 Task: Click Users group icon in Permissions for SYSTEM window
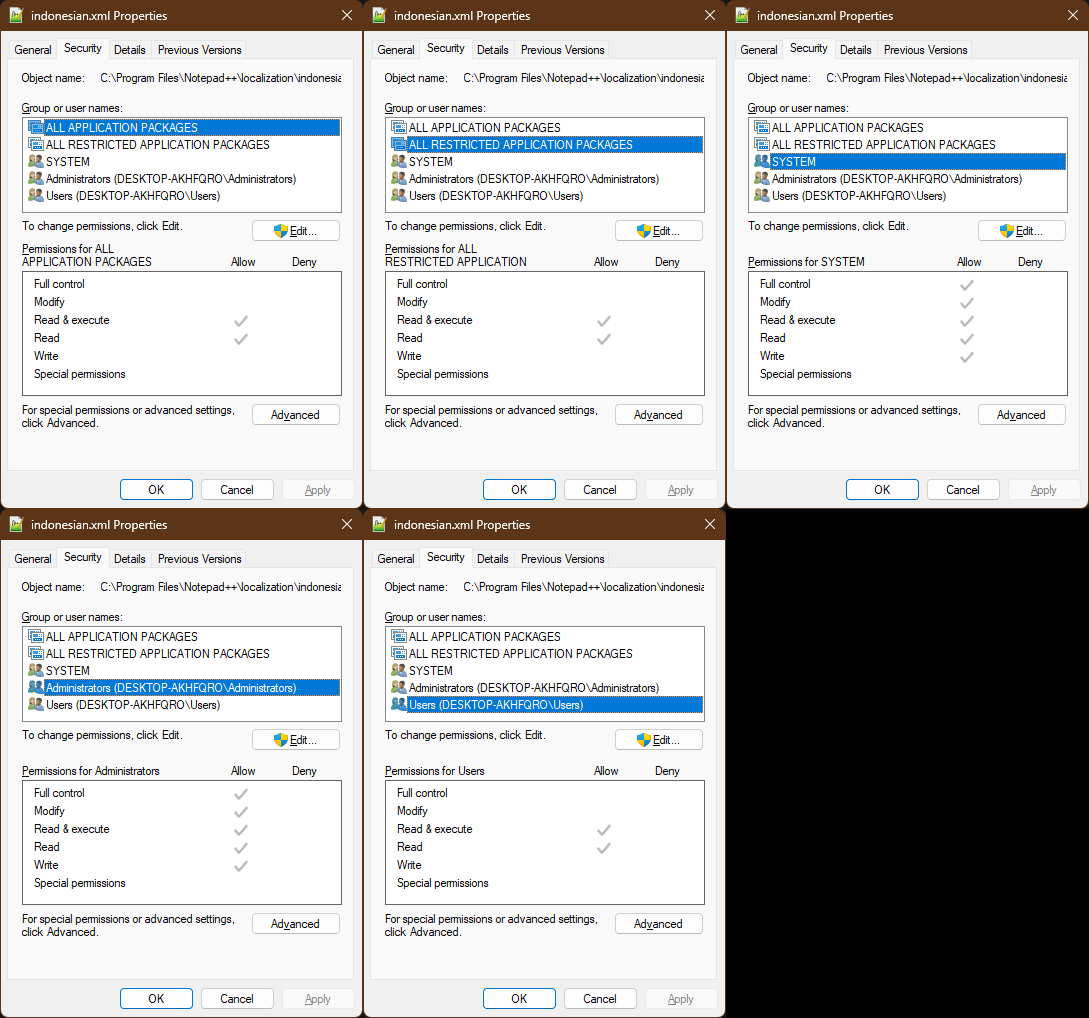762,195
